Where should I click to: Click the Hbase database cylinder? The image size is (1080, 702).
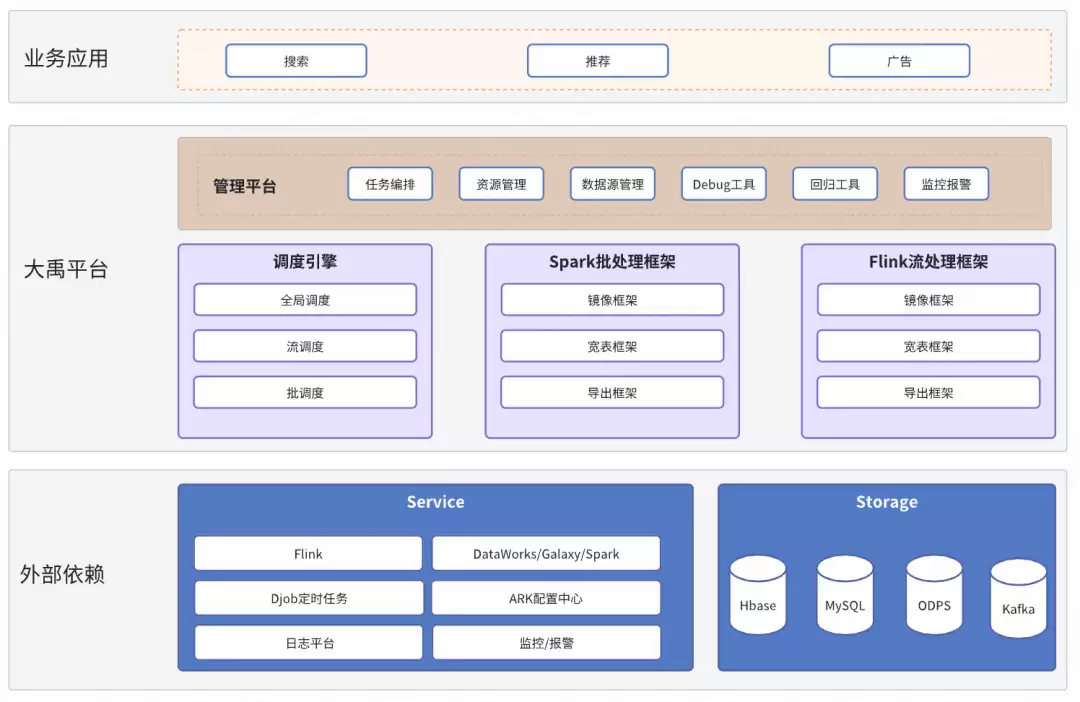pyautogui.click(x=758, y=596)
